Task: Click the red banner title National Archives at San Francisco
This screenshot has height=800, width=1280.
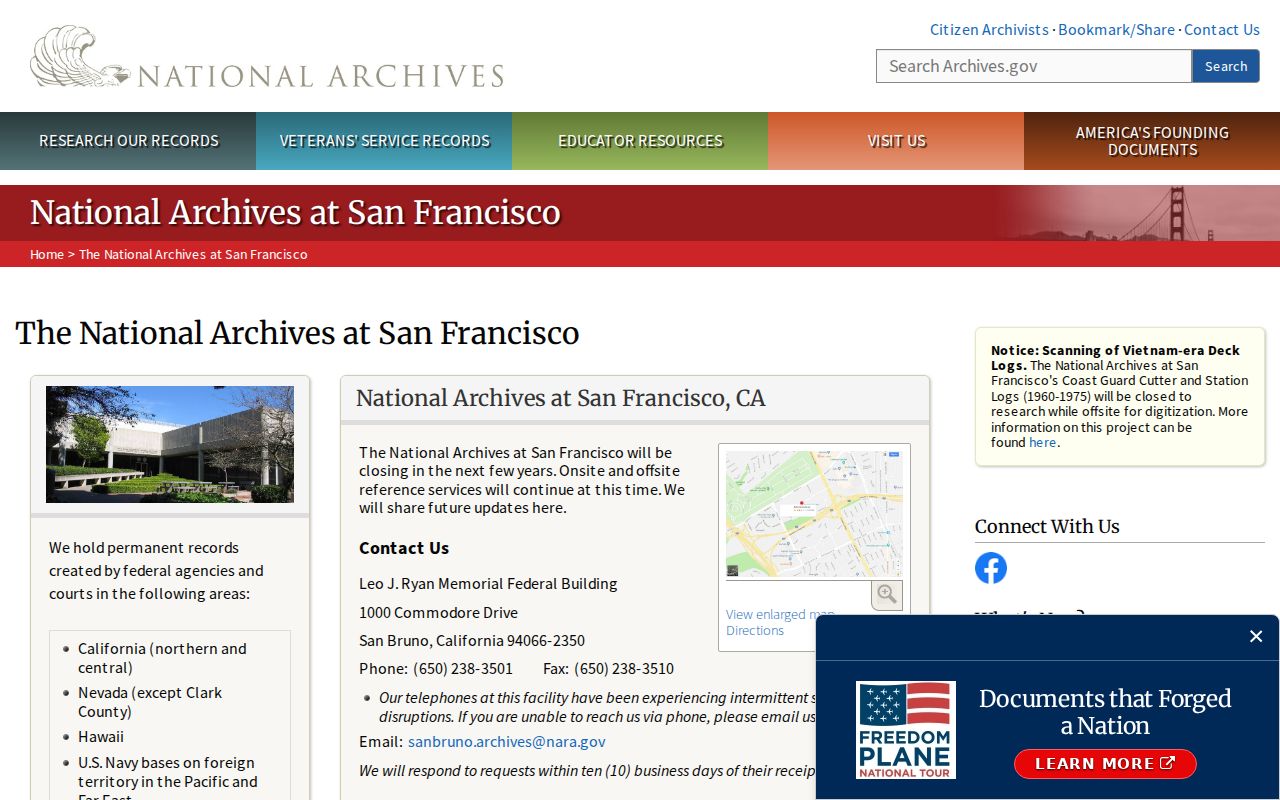Action: (295, 213)
